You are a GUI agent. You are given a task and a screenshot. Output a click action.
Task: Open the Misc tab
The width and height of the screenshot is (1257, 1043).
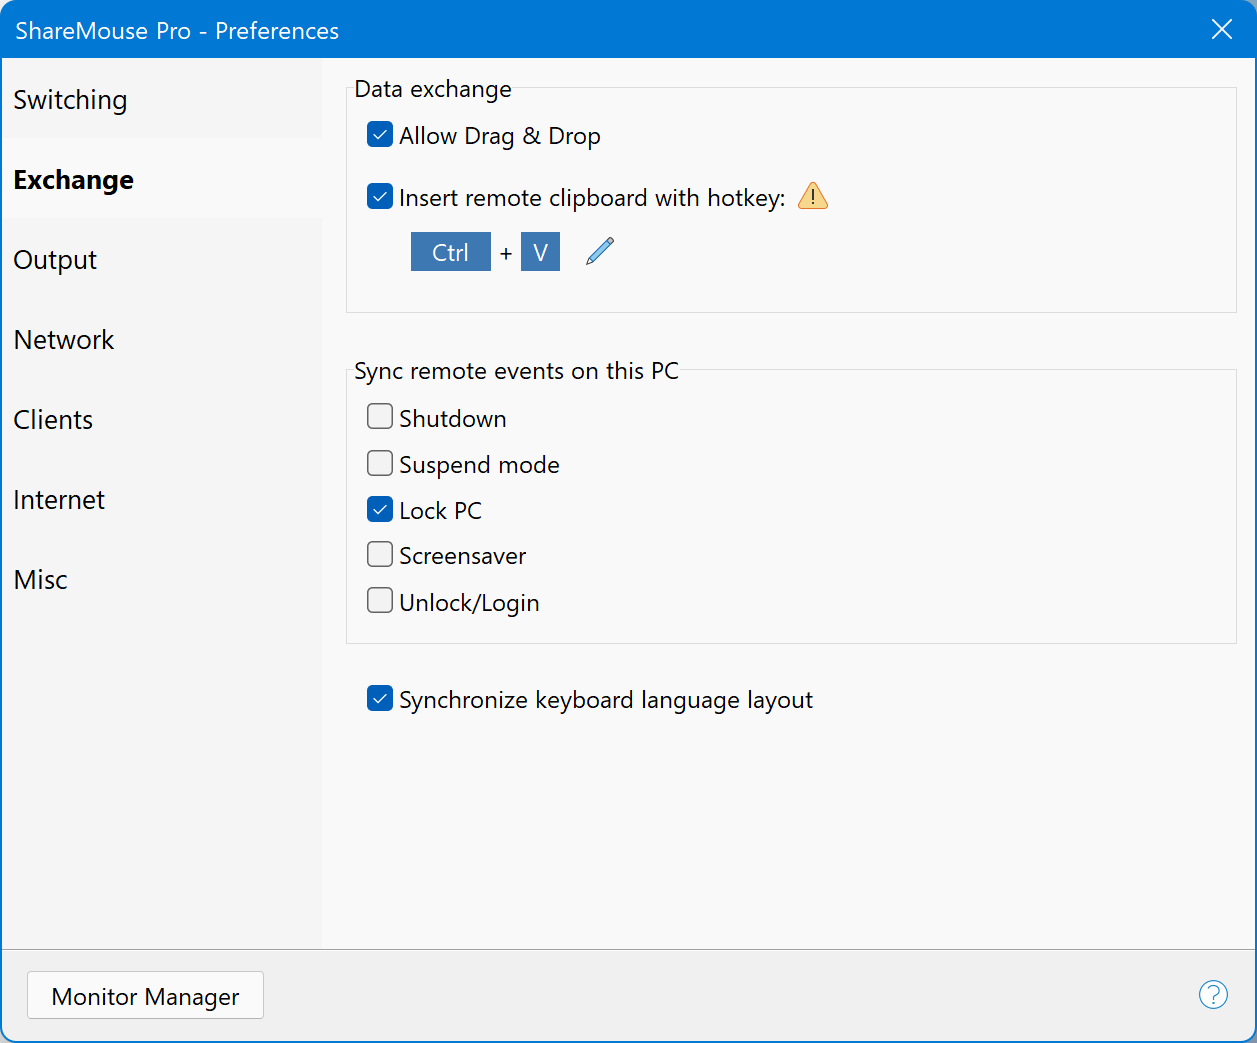[x=162, y=579]
